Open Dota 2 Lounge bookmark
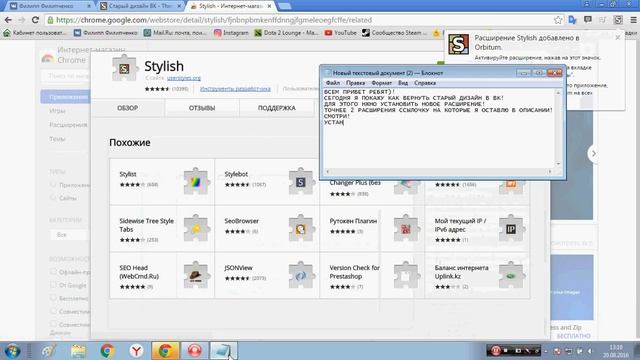This screenshot has height=360, width=640. pyautogui.click(x=286, y=33)
